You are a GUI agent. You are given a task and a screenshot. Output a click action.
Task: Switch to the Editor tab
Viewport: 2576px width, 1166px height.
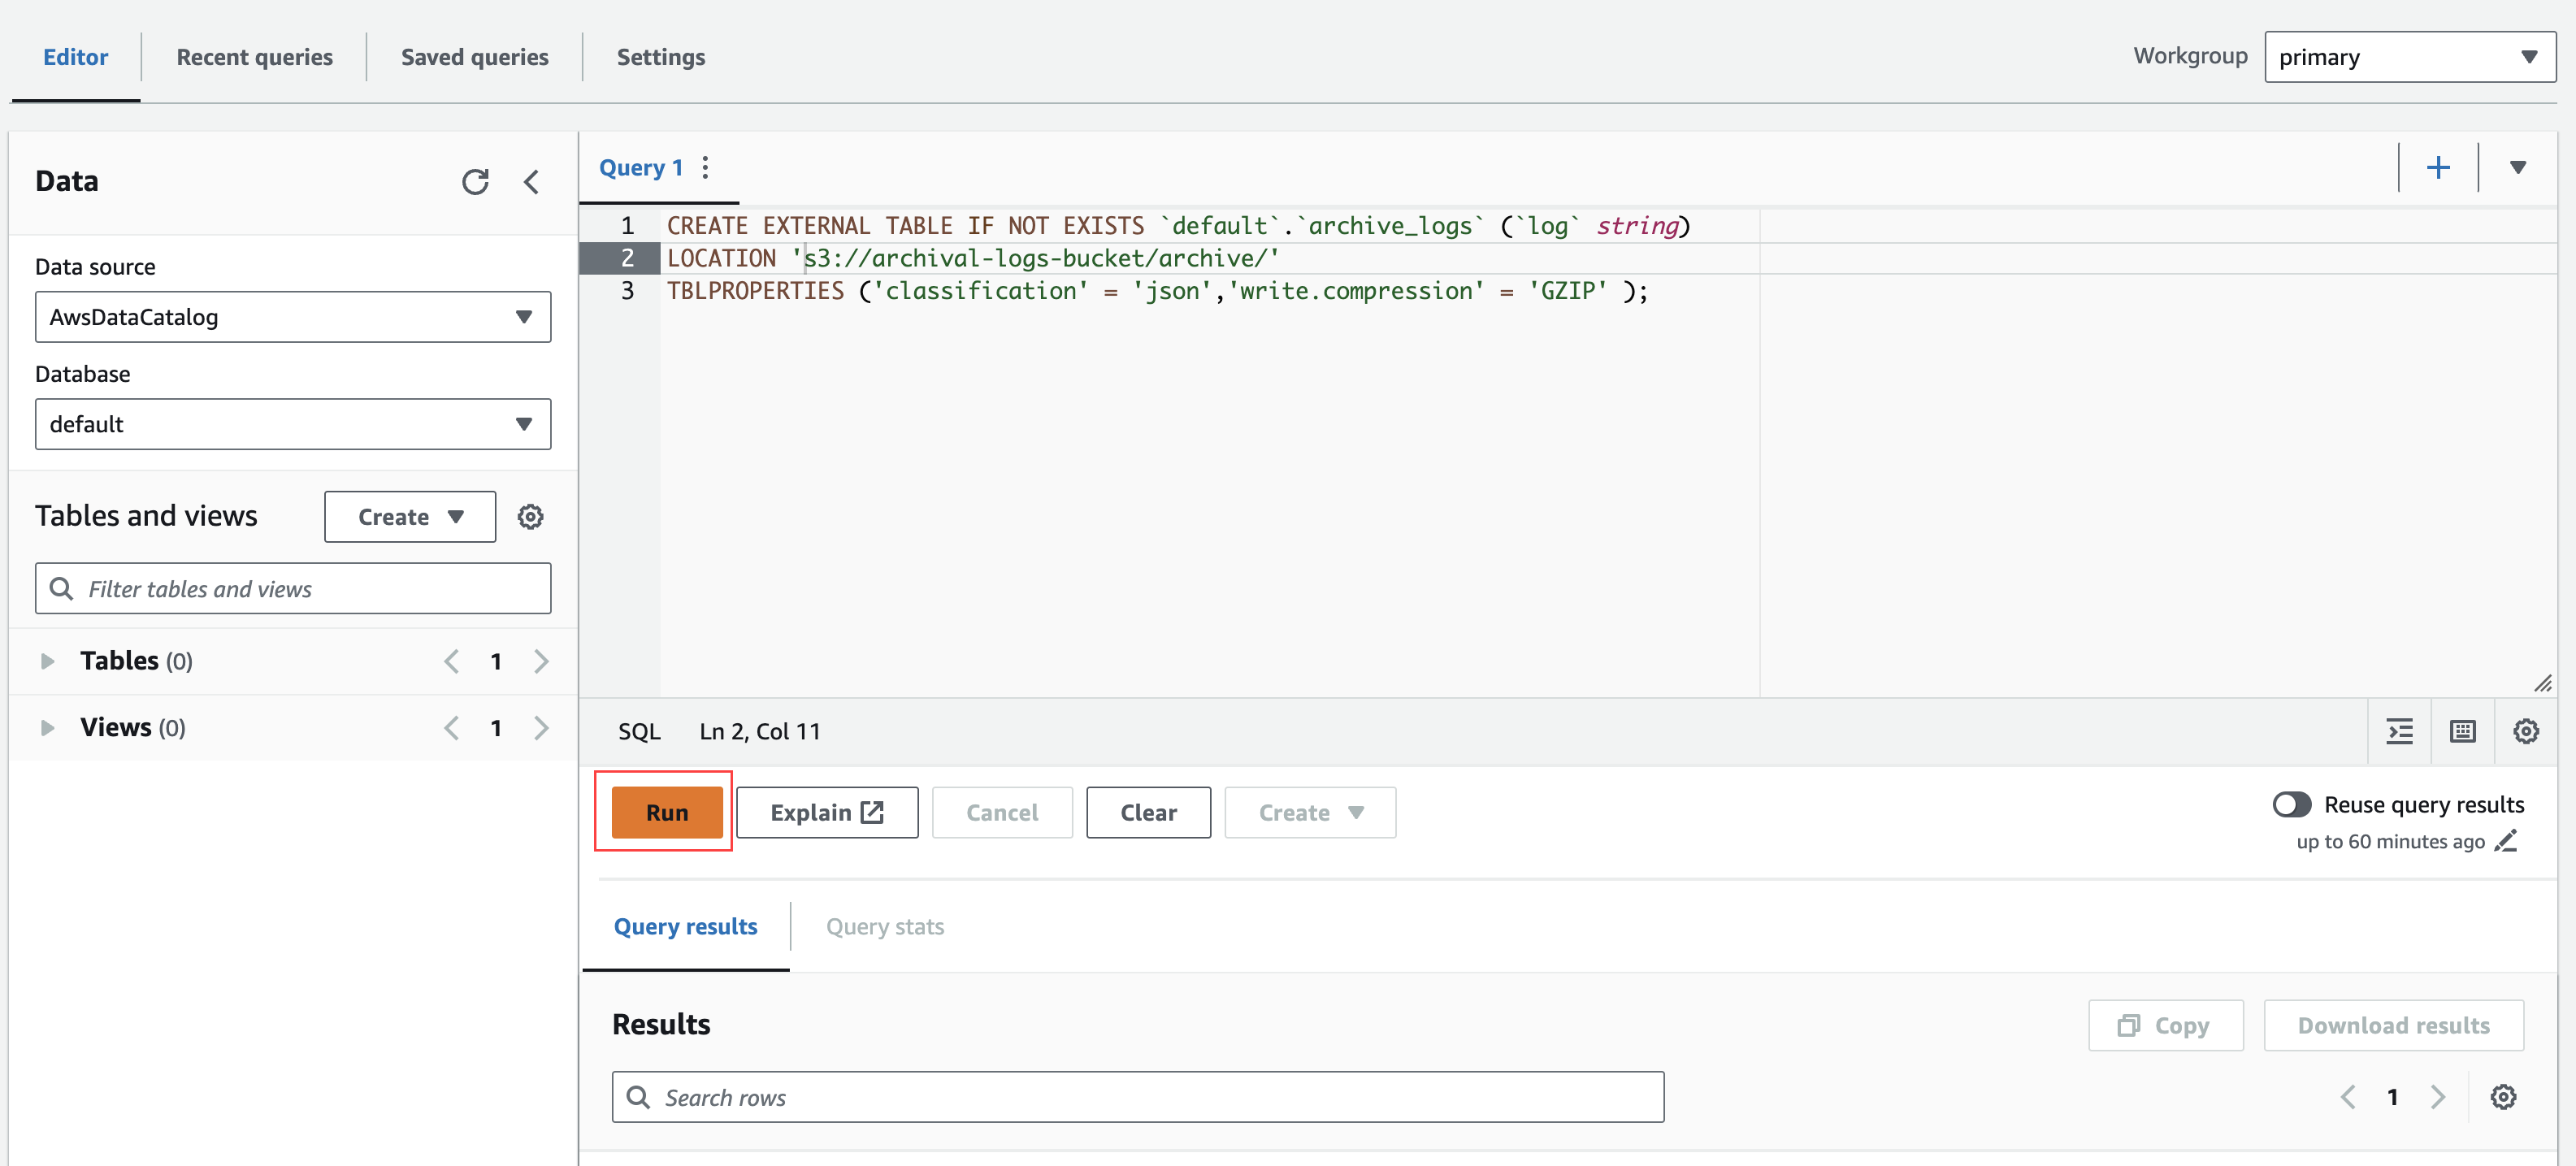(x=75, y=57)
